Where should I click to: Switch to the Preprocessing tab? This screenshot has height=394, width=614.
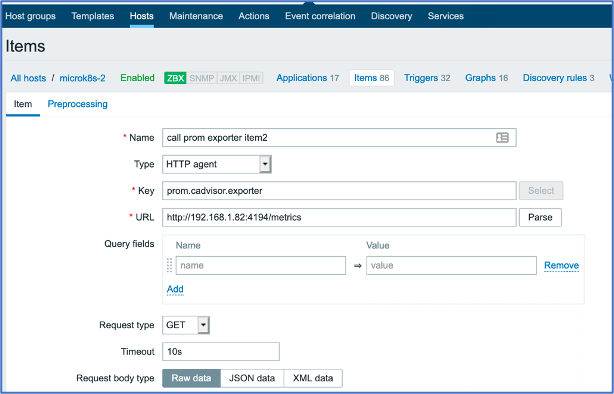click(78, 104)
